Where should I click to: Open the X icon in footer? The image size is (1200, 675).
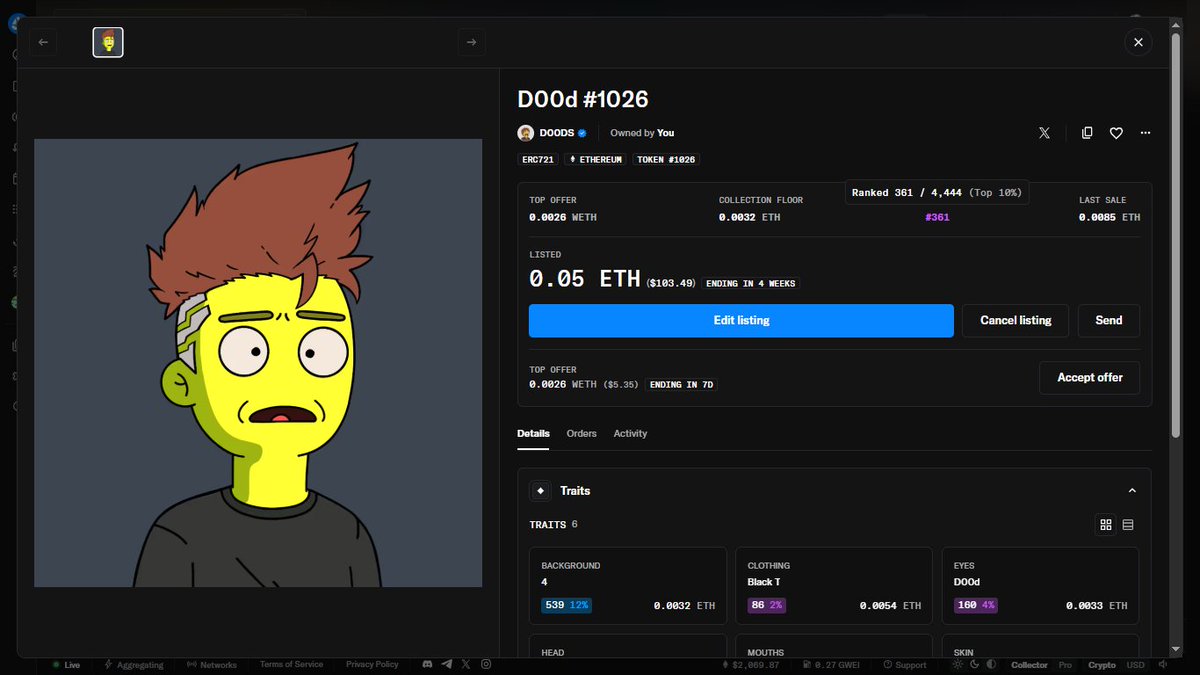(466, 665)
